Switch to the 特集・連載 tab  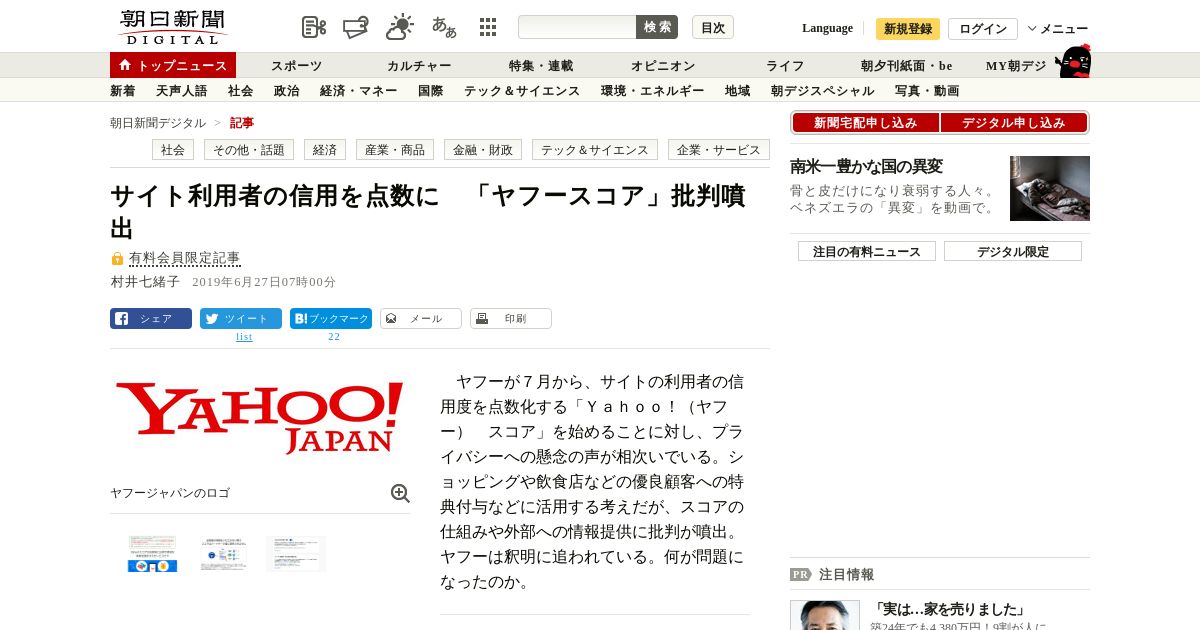[541, 65]
